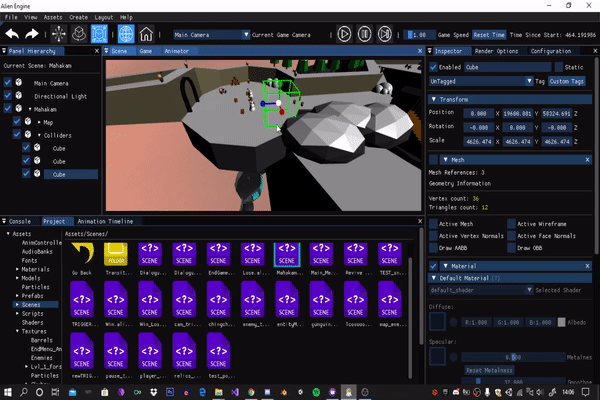Open the Transit... yellow folder
Image resolution: width=600 pixels, height=400 pixels.
(116, 254)
